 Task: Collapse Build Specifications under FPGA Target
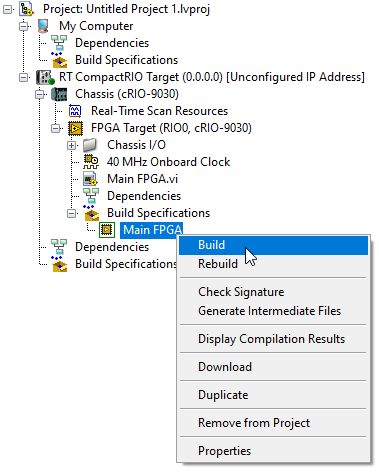click(72, 214)
